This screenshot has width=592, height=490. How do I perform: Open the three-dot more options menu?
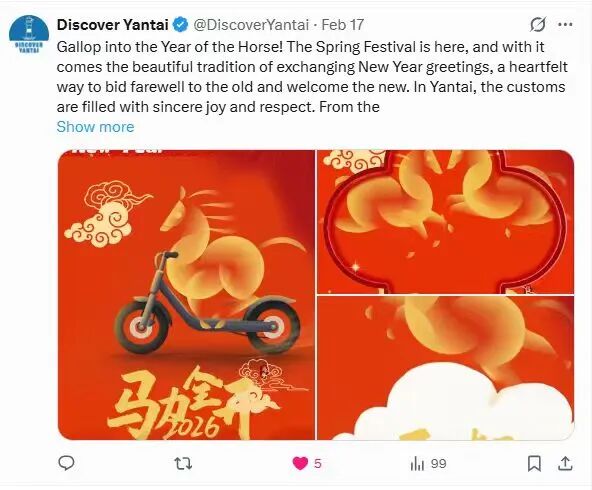click(x=565, y=25)
